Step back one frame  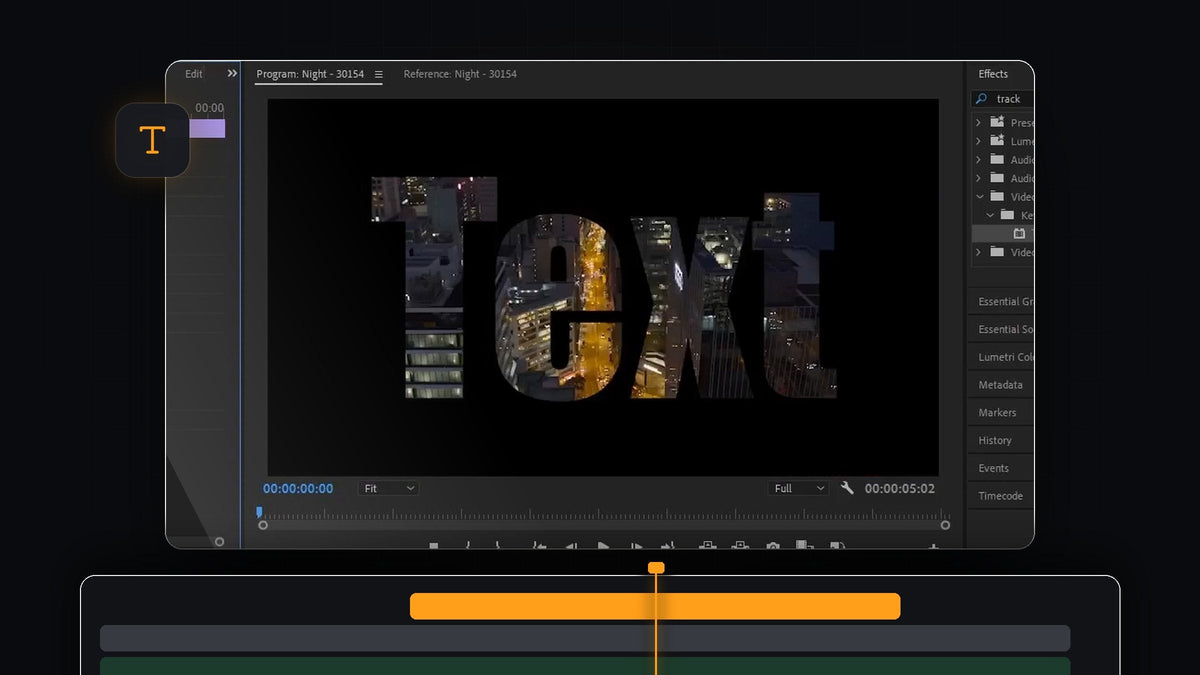click(571, 546)
